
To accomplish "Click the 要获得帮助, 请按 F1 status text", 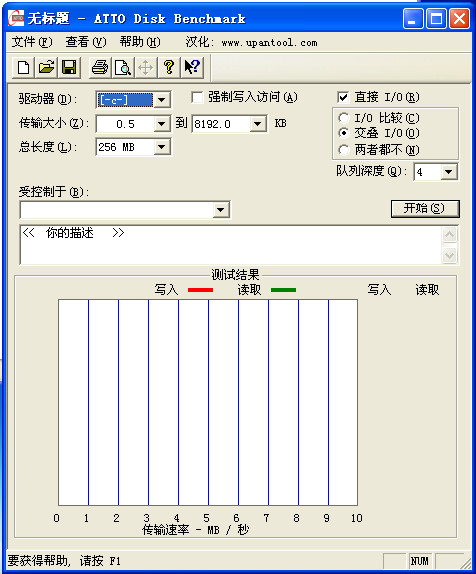I will (x=64, y=561).
